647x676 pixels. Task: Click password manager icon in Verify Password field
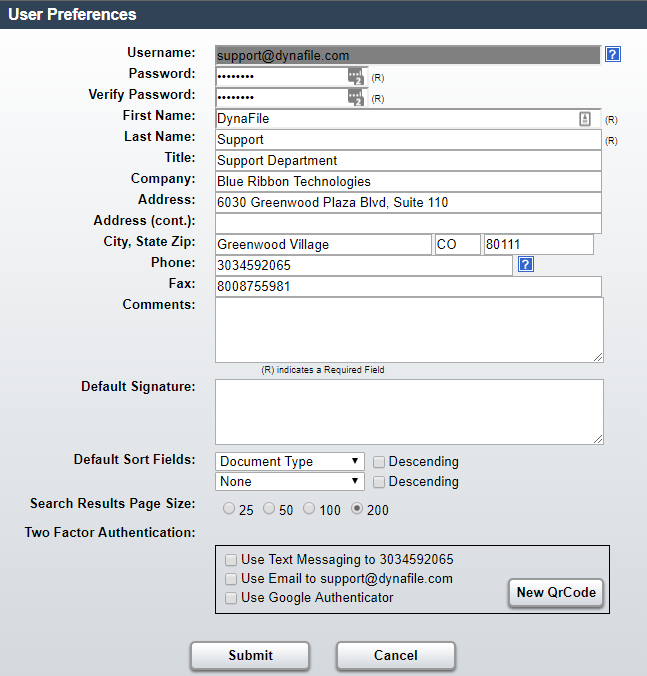pyautogui.click(x=356, y=97)
